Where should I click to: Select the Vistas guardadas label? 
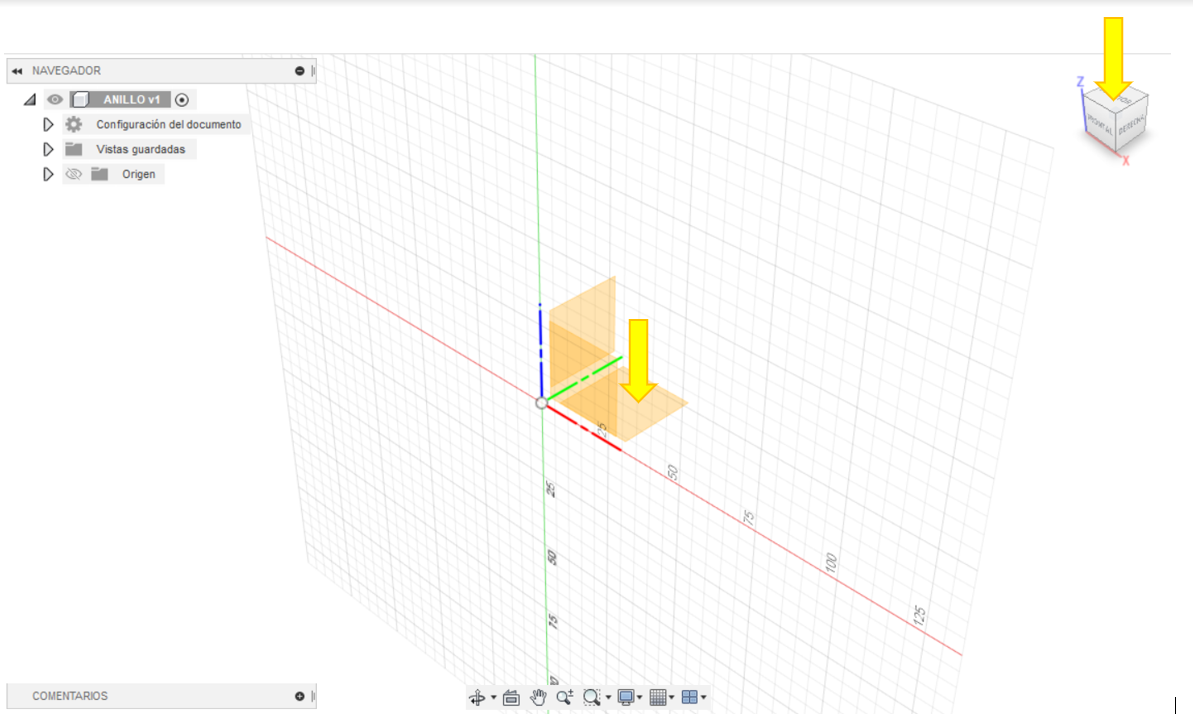pyautogui.click(x=141, y=149)
